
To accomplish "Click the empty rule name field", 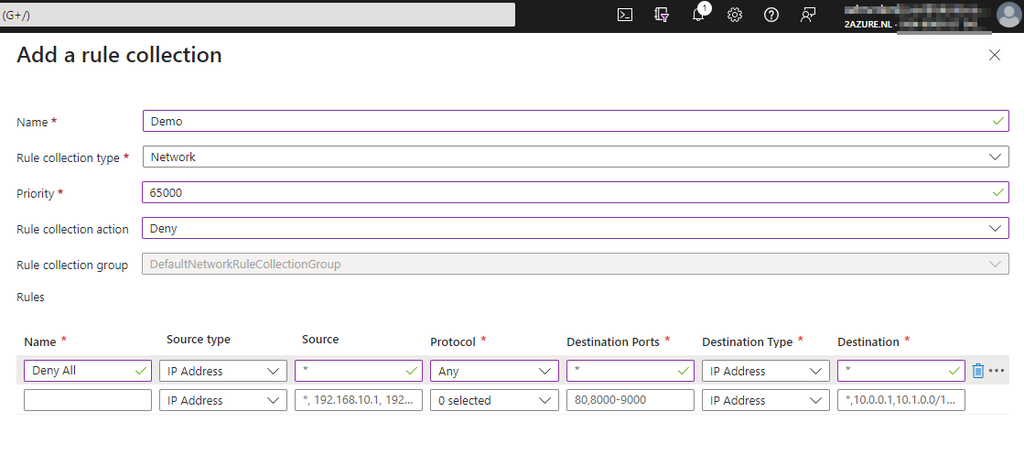I will pos(88,400).
